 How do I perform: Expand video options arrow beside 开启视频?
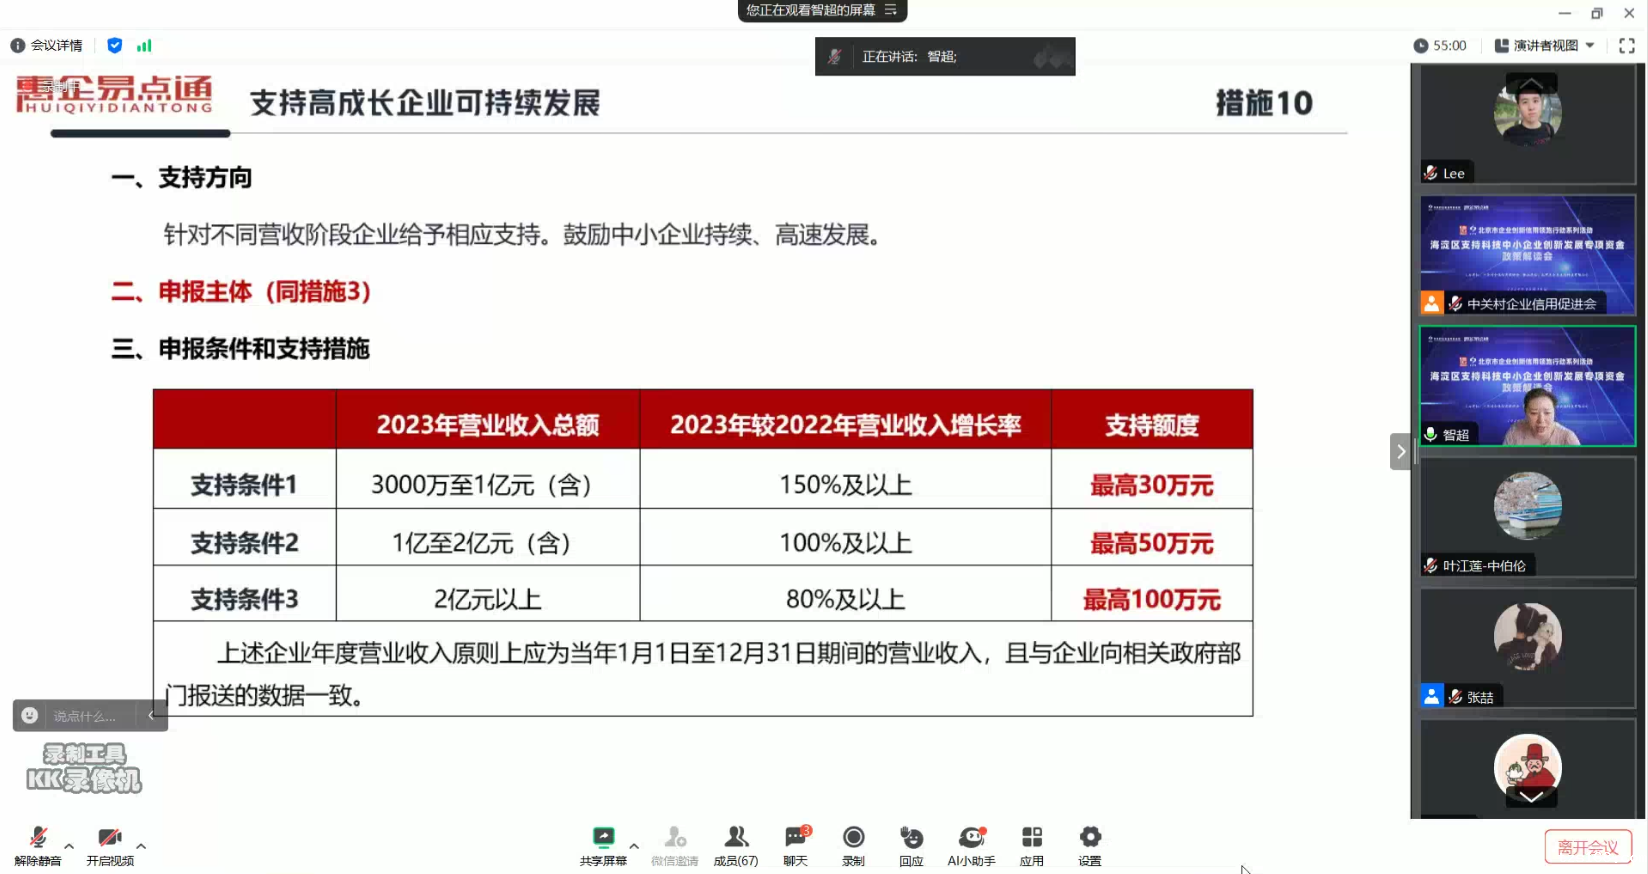pos(141,846)
